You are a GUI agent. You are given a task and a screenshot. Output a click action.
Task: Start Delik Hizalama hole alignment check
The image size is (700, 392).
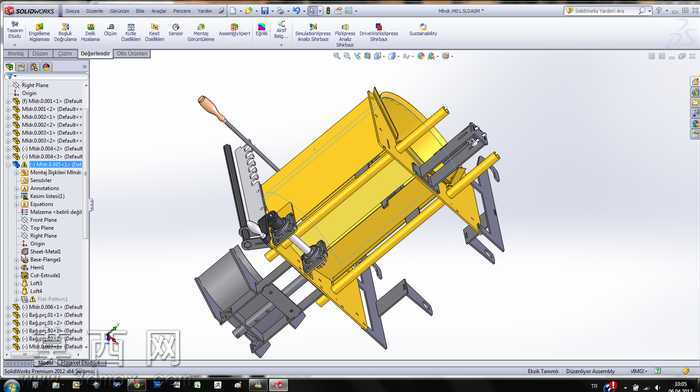[91, 33]
